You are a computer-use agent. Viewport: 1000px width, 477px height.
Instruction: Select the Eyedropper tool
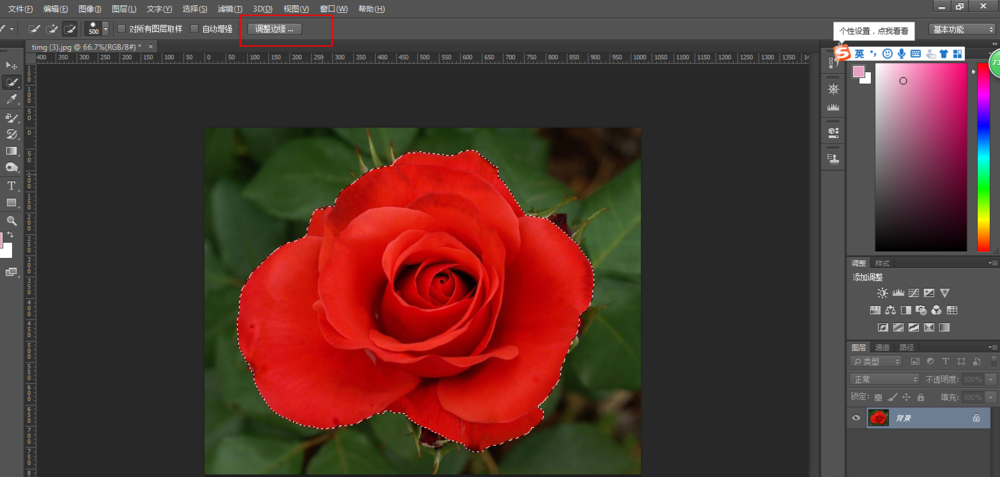(12, 99)
